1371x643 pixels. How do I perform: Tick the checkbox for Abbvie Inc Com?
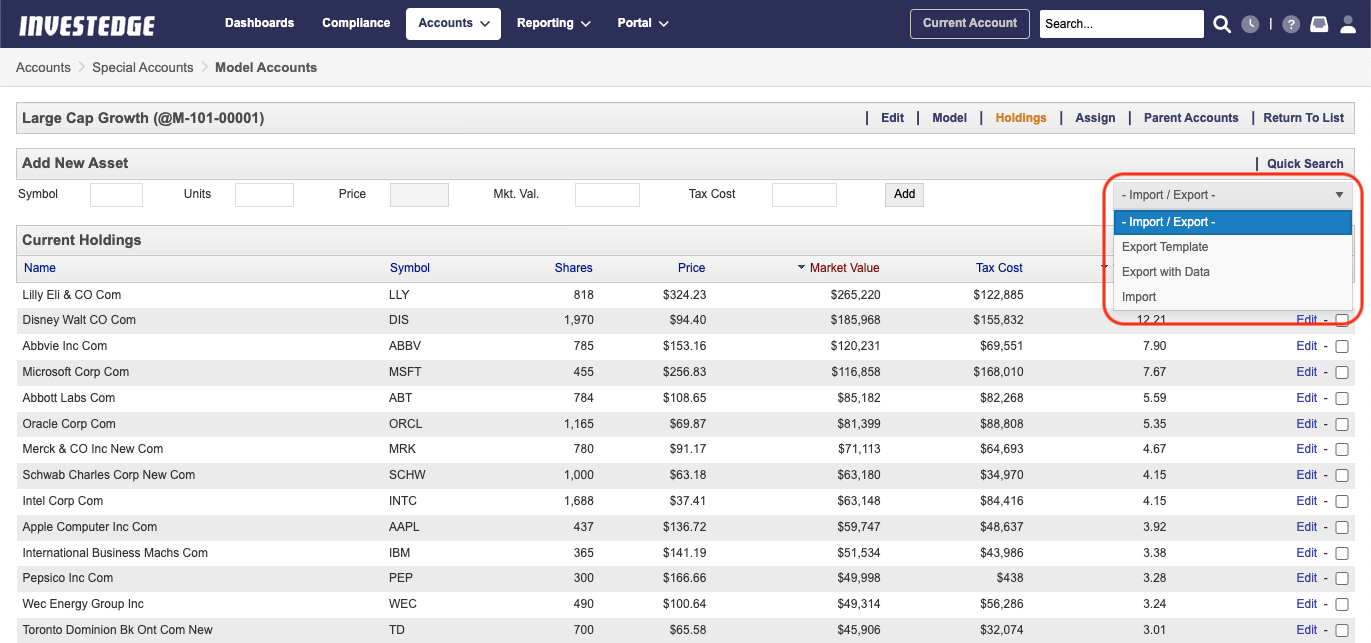pos(1342,346)
